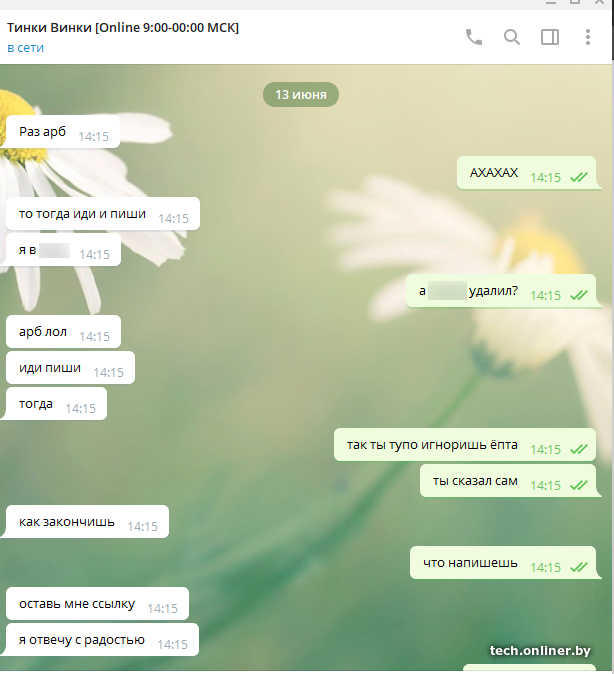This screenshot has width=614, height=674.
Task: Select the message 'так ты тупо игноришь ёпта'
Action: click(x=465, y=444)
